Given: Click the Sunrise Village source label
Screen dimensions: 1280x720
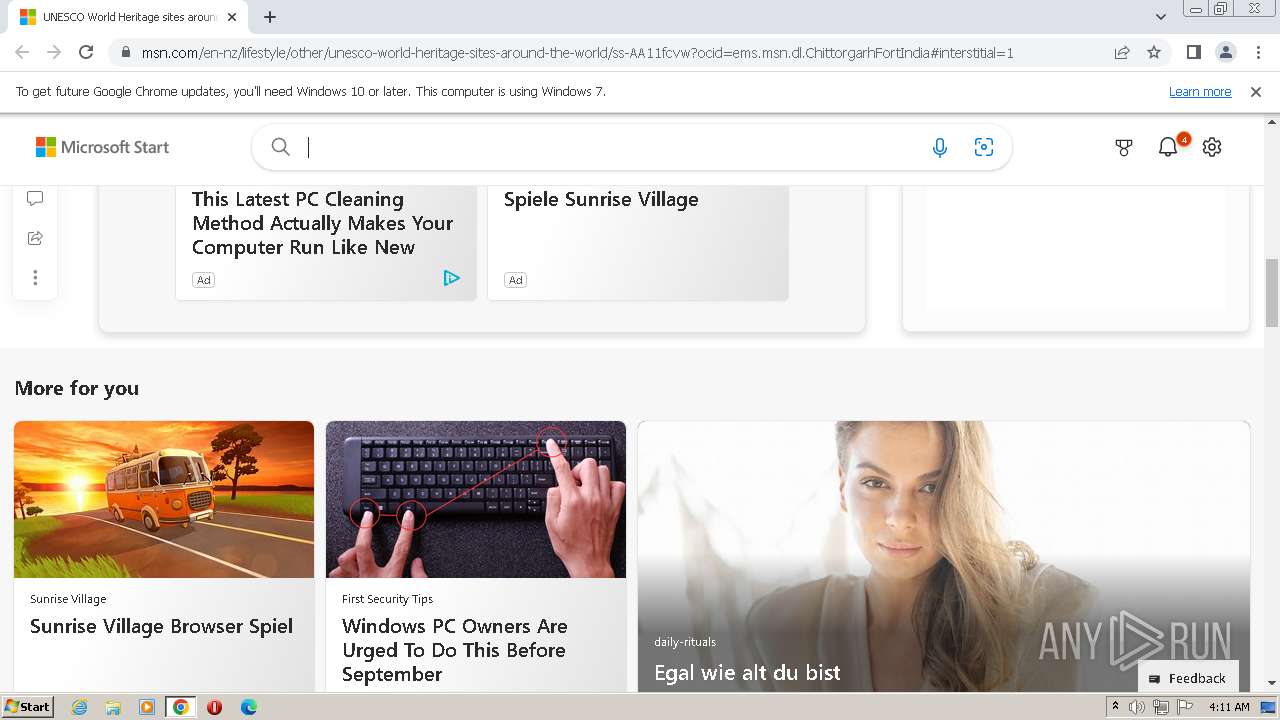Looking at the screenshot, I should point(68,599).
